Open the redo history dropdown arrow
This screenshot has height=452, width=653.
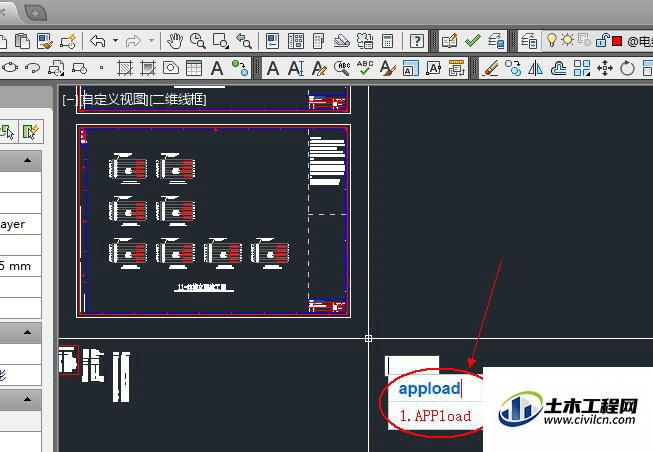coord(151,41)
